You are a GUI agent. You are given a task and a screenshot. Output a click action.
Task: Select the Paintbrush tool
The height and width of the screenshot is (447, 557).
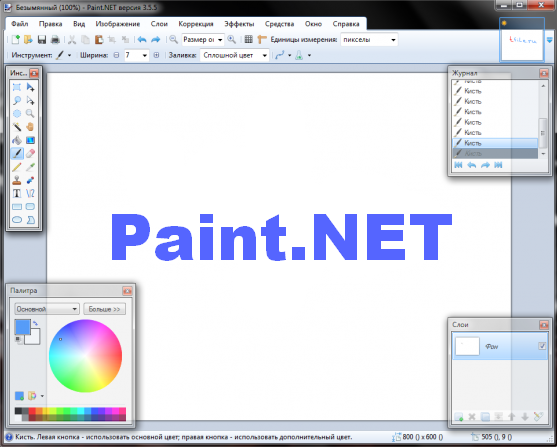pyautogui.click(x=17, y=154)
